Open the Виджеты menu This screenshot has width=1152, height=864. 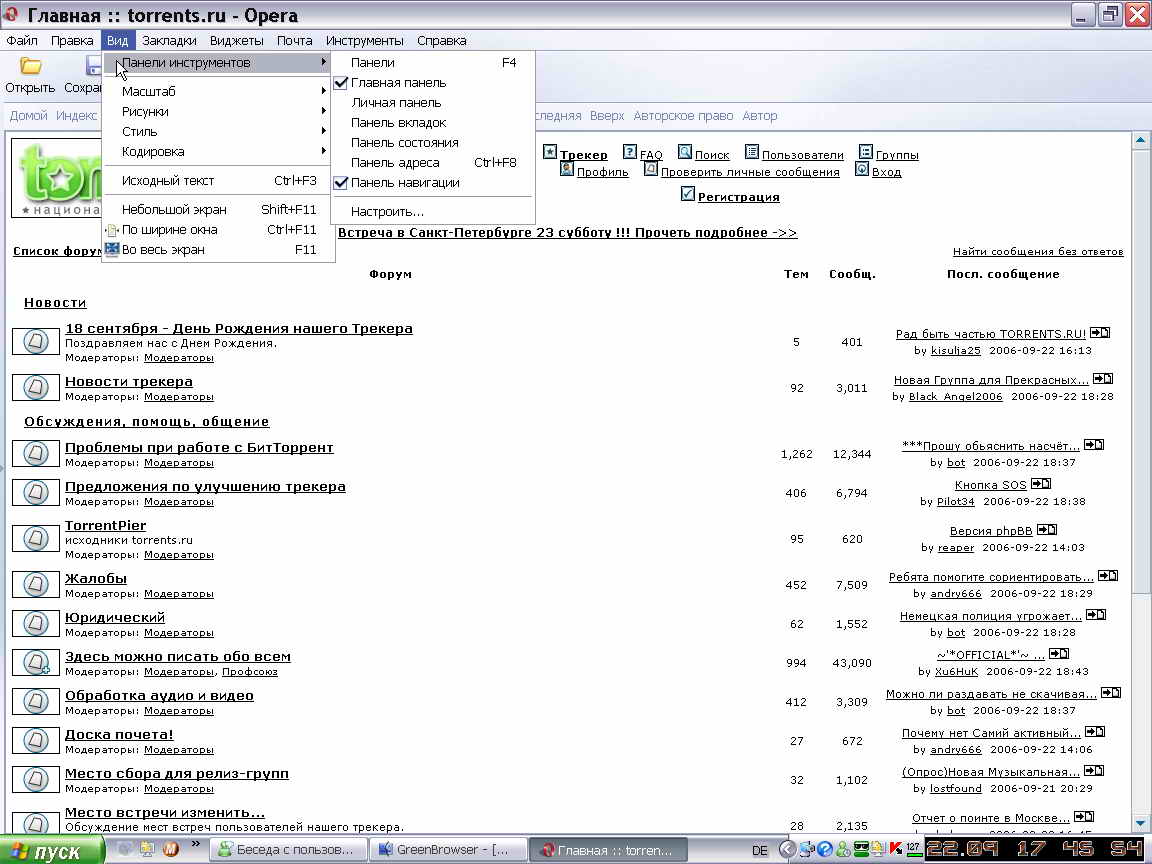click(x=237, y=40)
